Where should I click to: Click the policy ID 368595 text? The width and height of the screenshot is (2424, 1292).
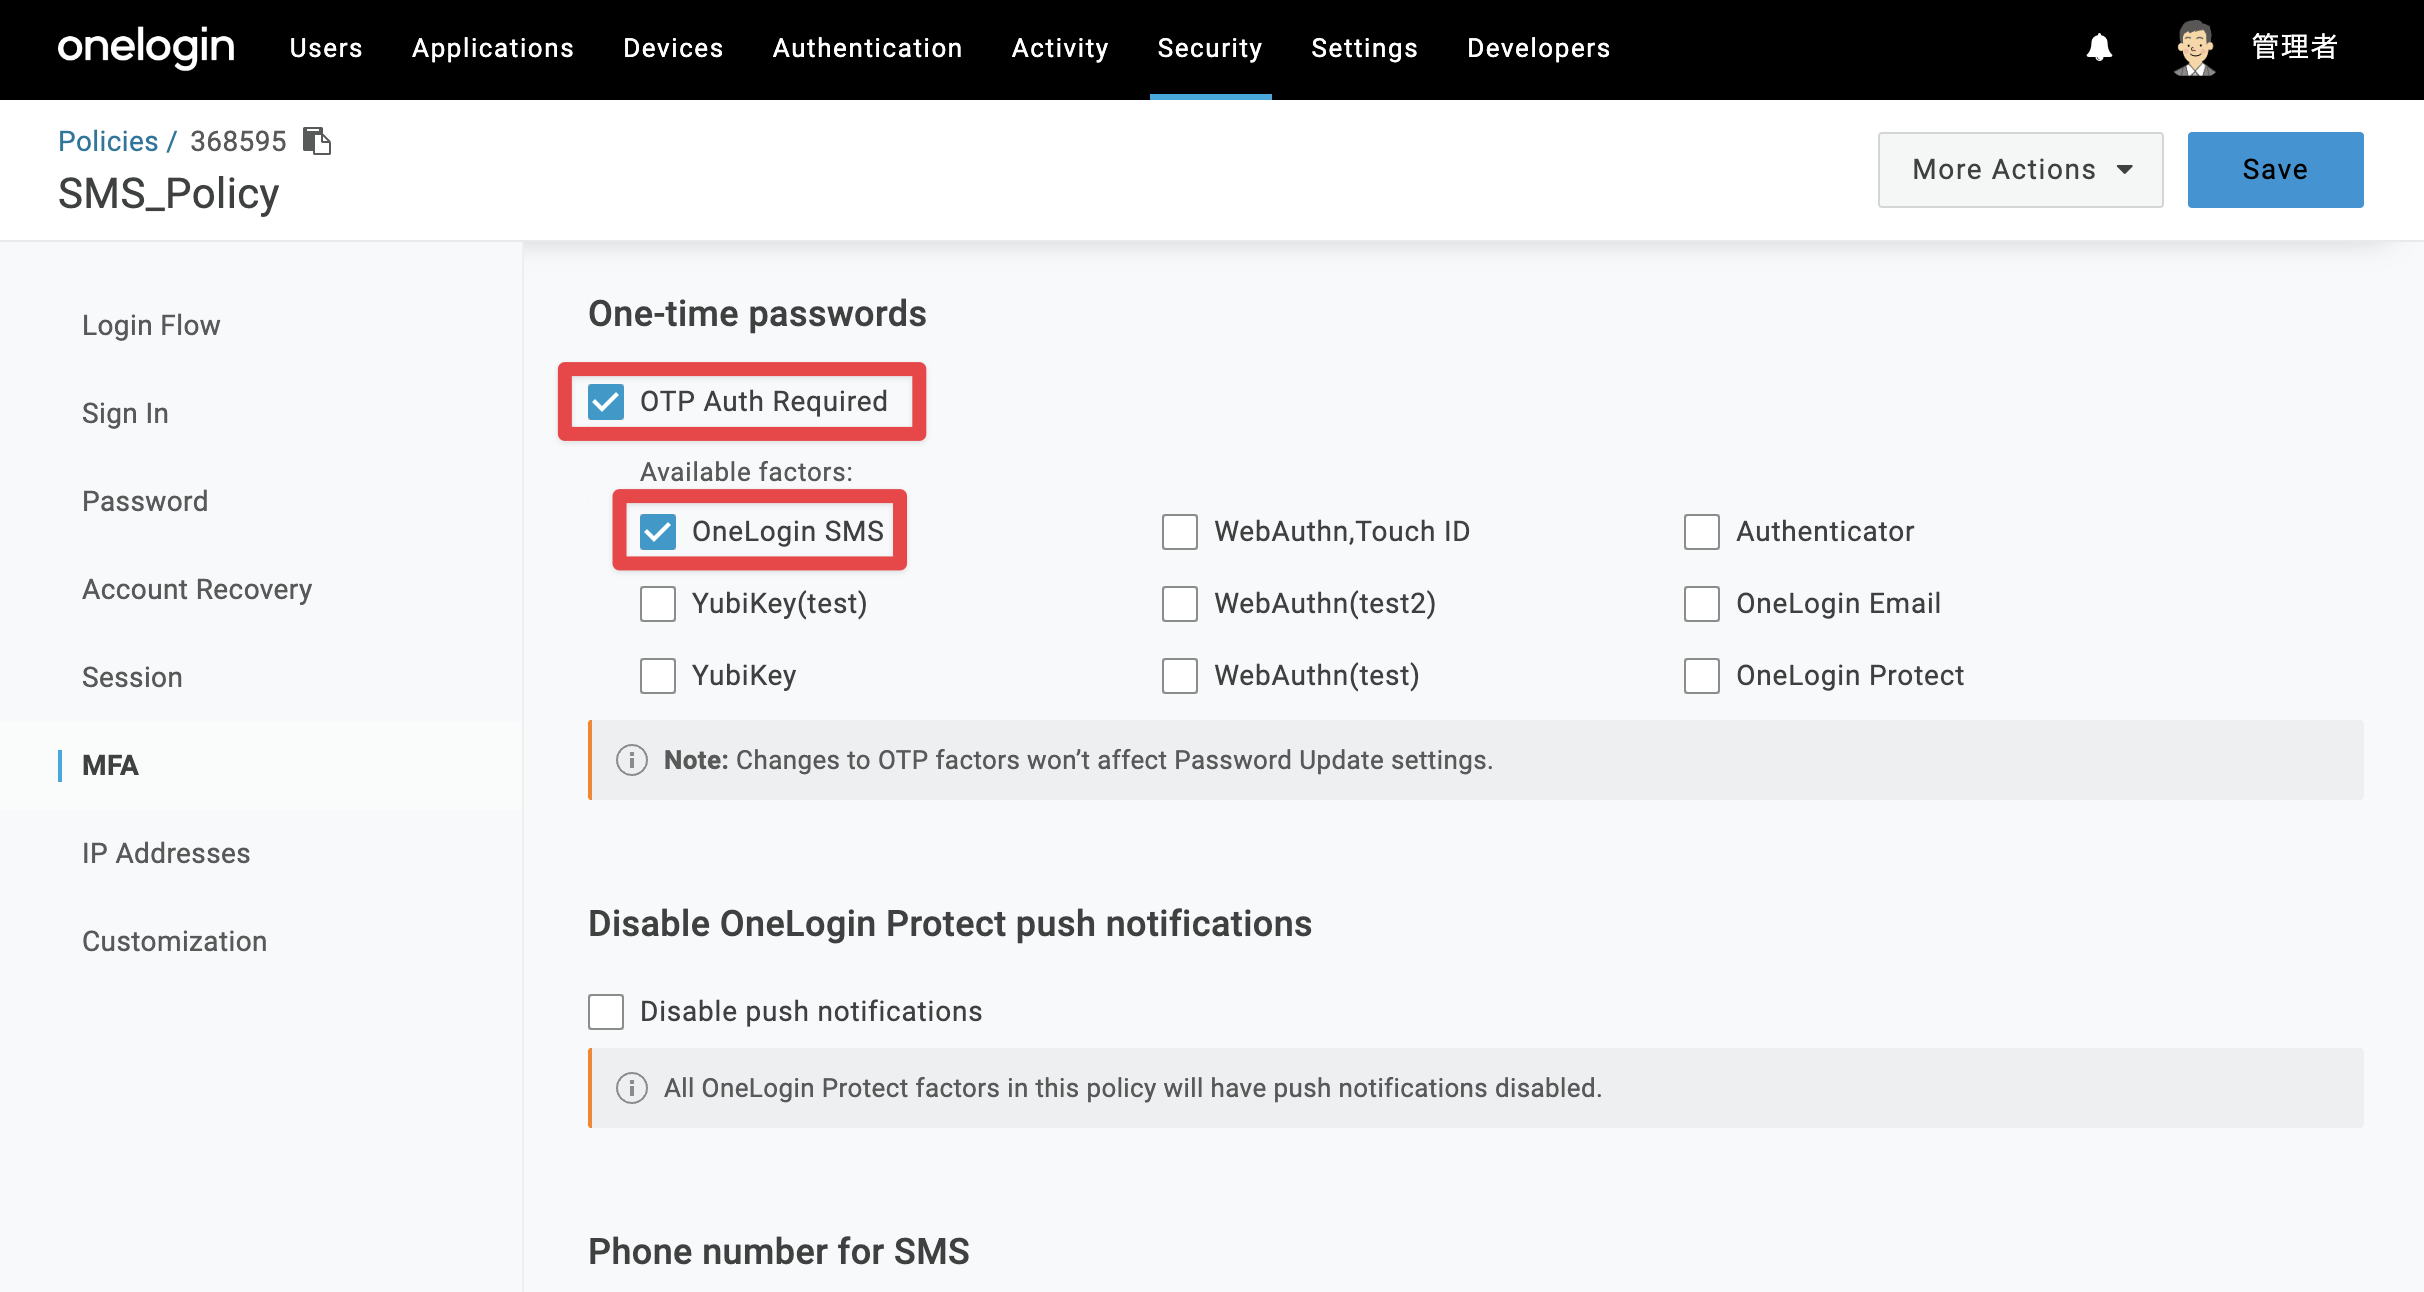click(238, 141)
